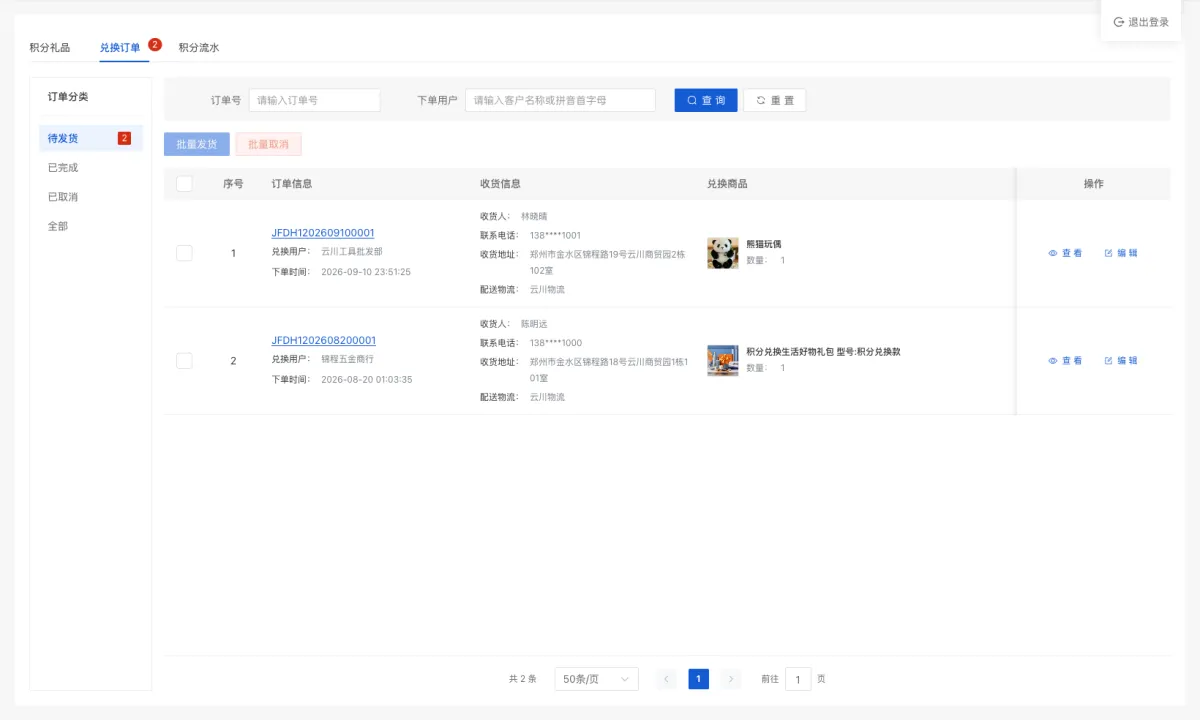Click the phone number 138****1001

[x=555, y=236]
